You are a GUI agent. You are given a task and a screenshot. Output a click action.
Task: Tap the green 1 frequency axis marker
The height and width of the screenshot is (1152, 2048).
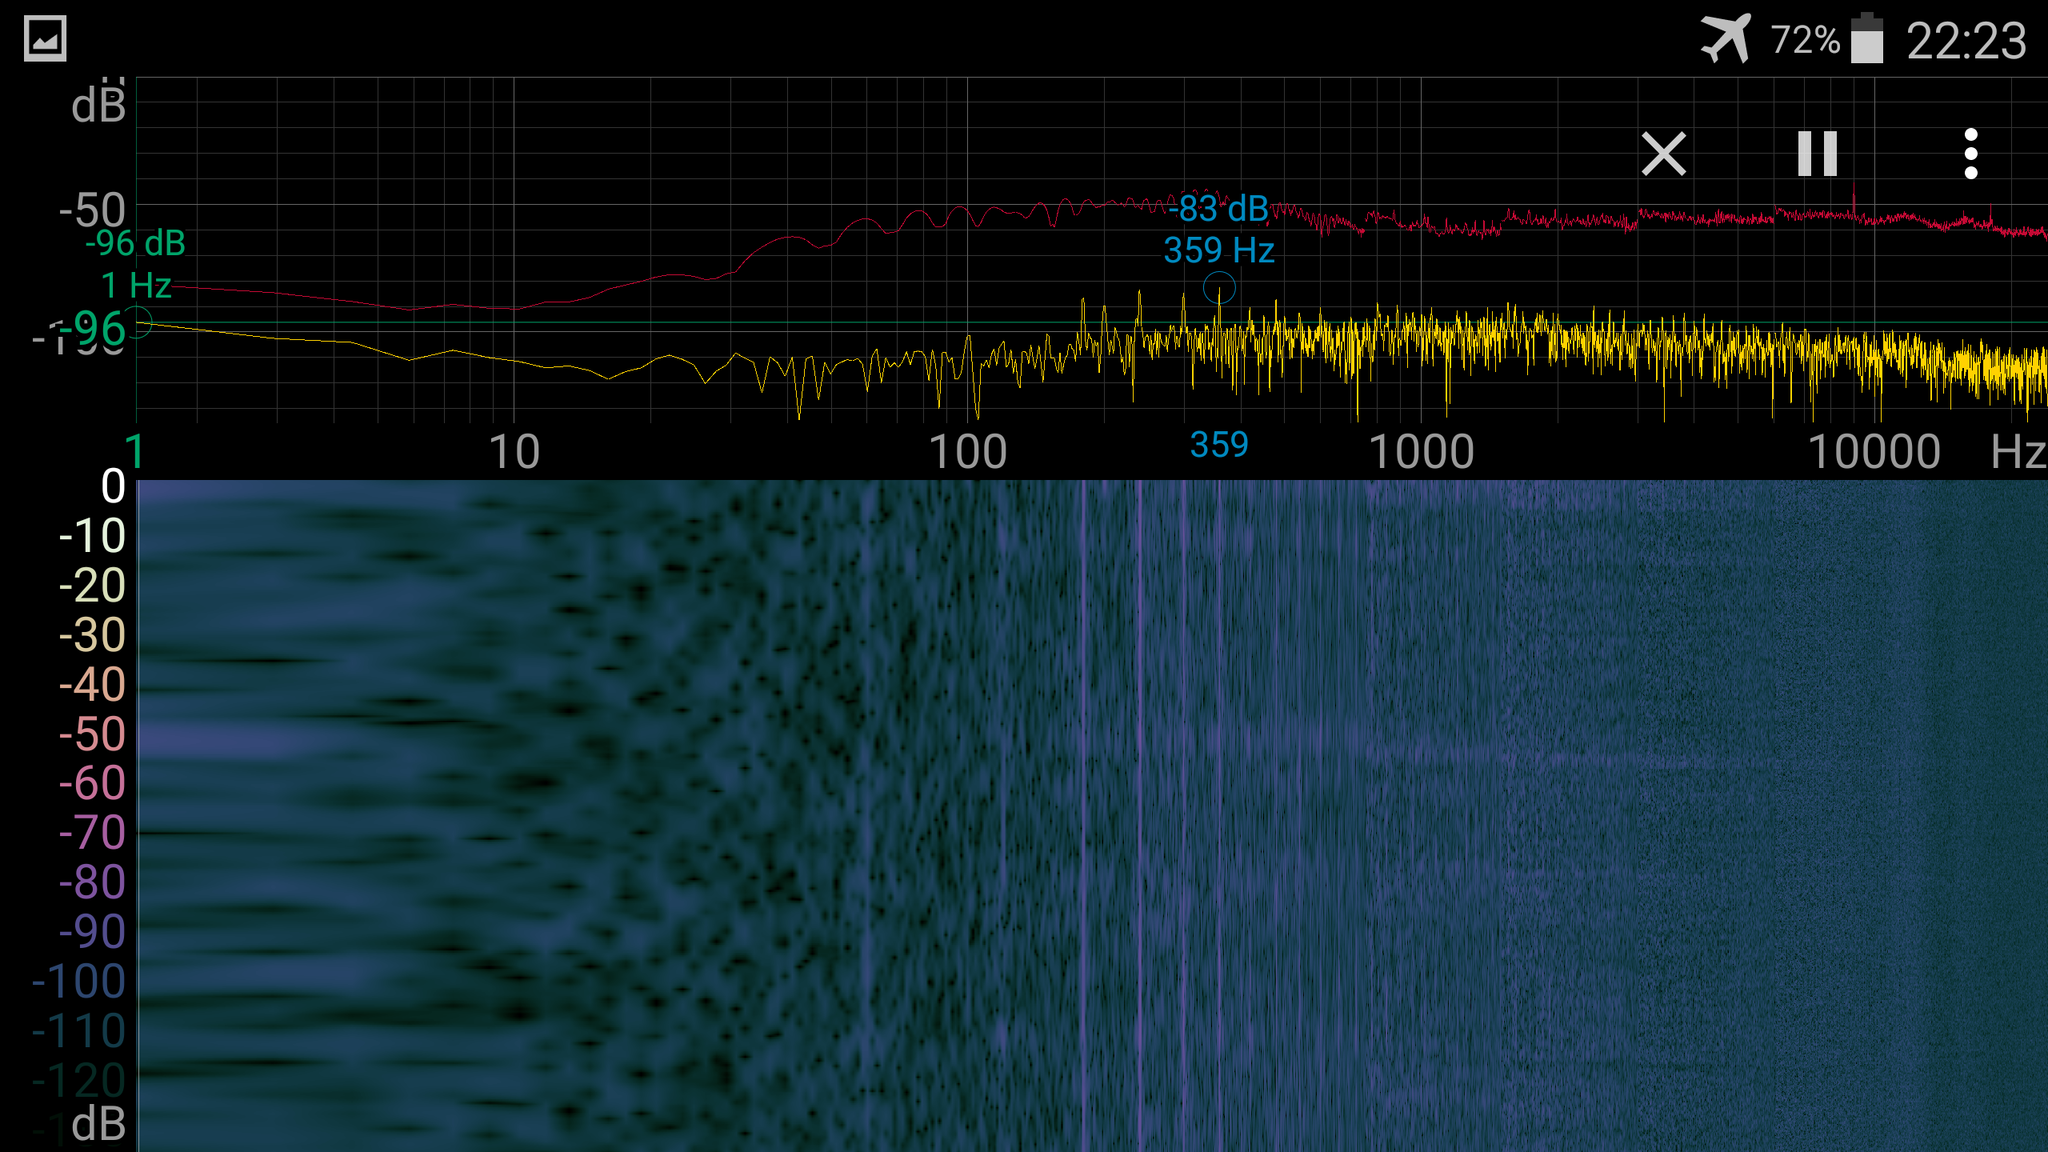click(136, 452)
